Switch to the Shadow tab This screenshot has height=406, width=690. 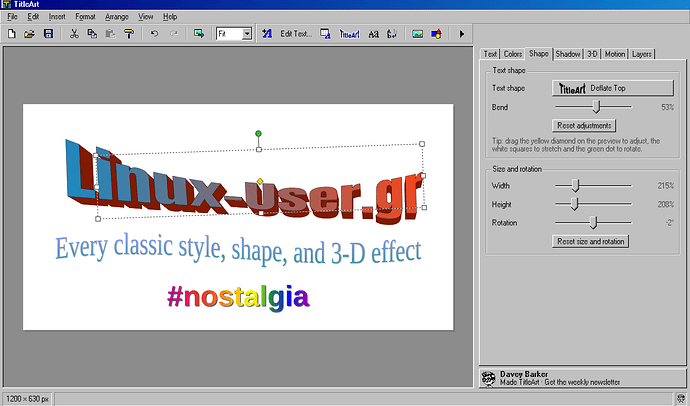coord(568,54)
